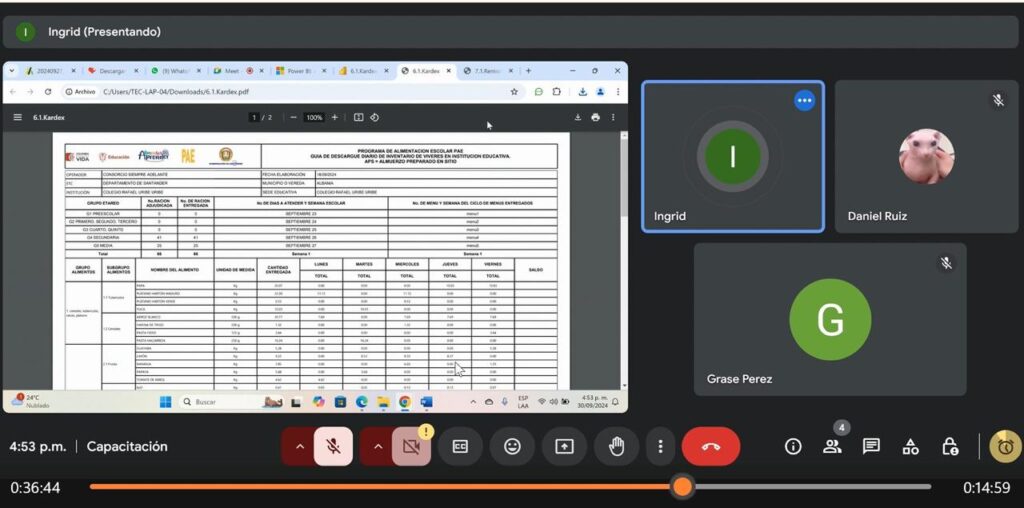Raise your hand in the meeting
Screen dimensions: 1024x508
pos(616,447)
